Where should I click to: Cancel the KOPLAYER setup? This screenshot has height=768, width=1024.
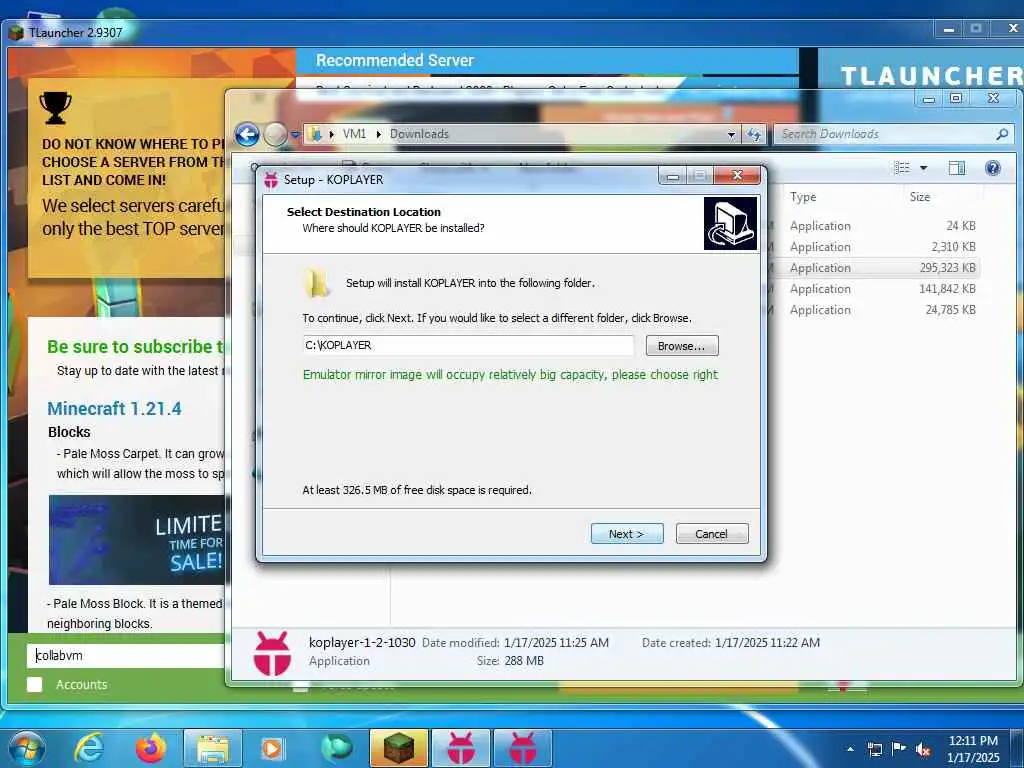tap(712, 534)
